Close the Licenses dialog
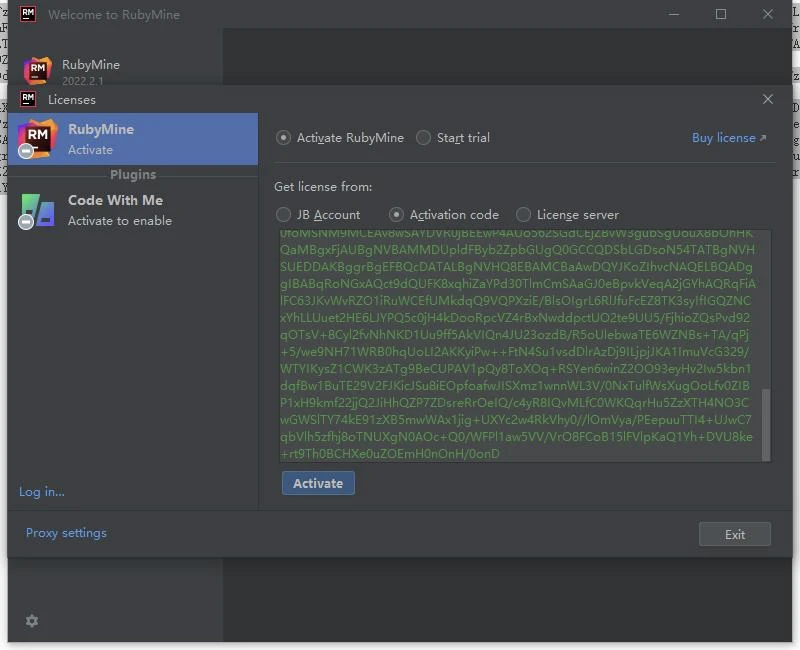Viewport: 800px width, 650px height. (768, 99)
